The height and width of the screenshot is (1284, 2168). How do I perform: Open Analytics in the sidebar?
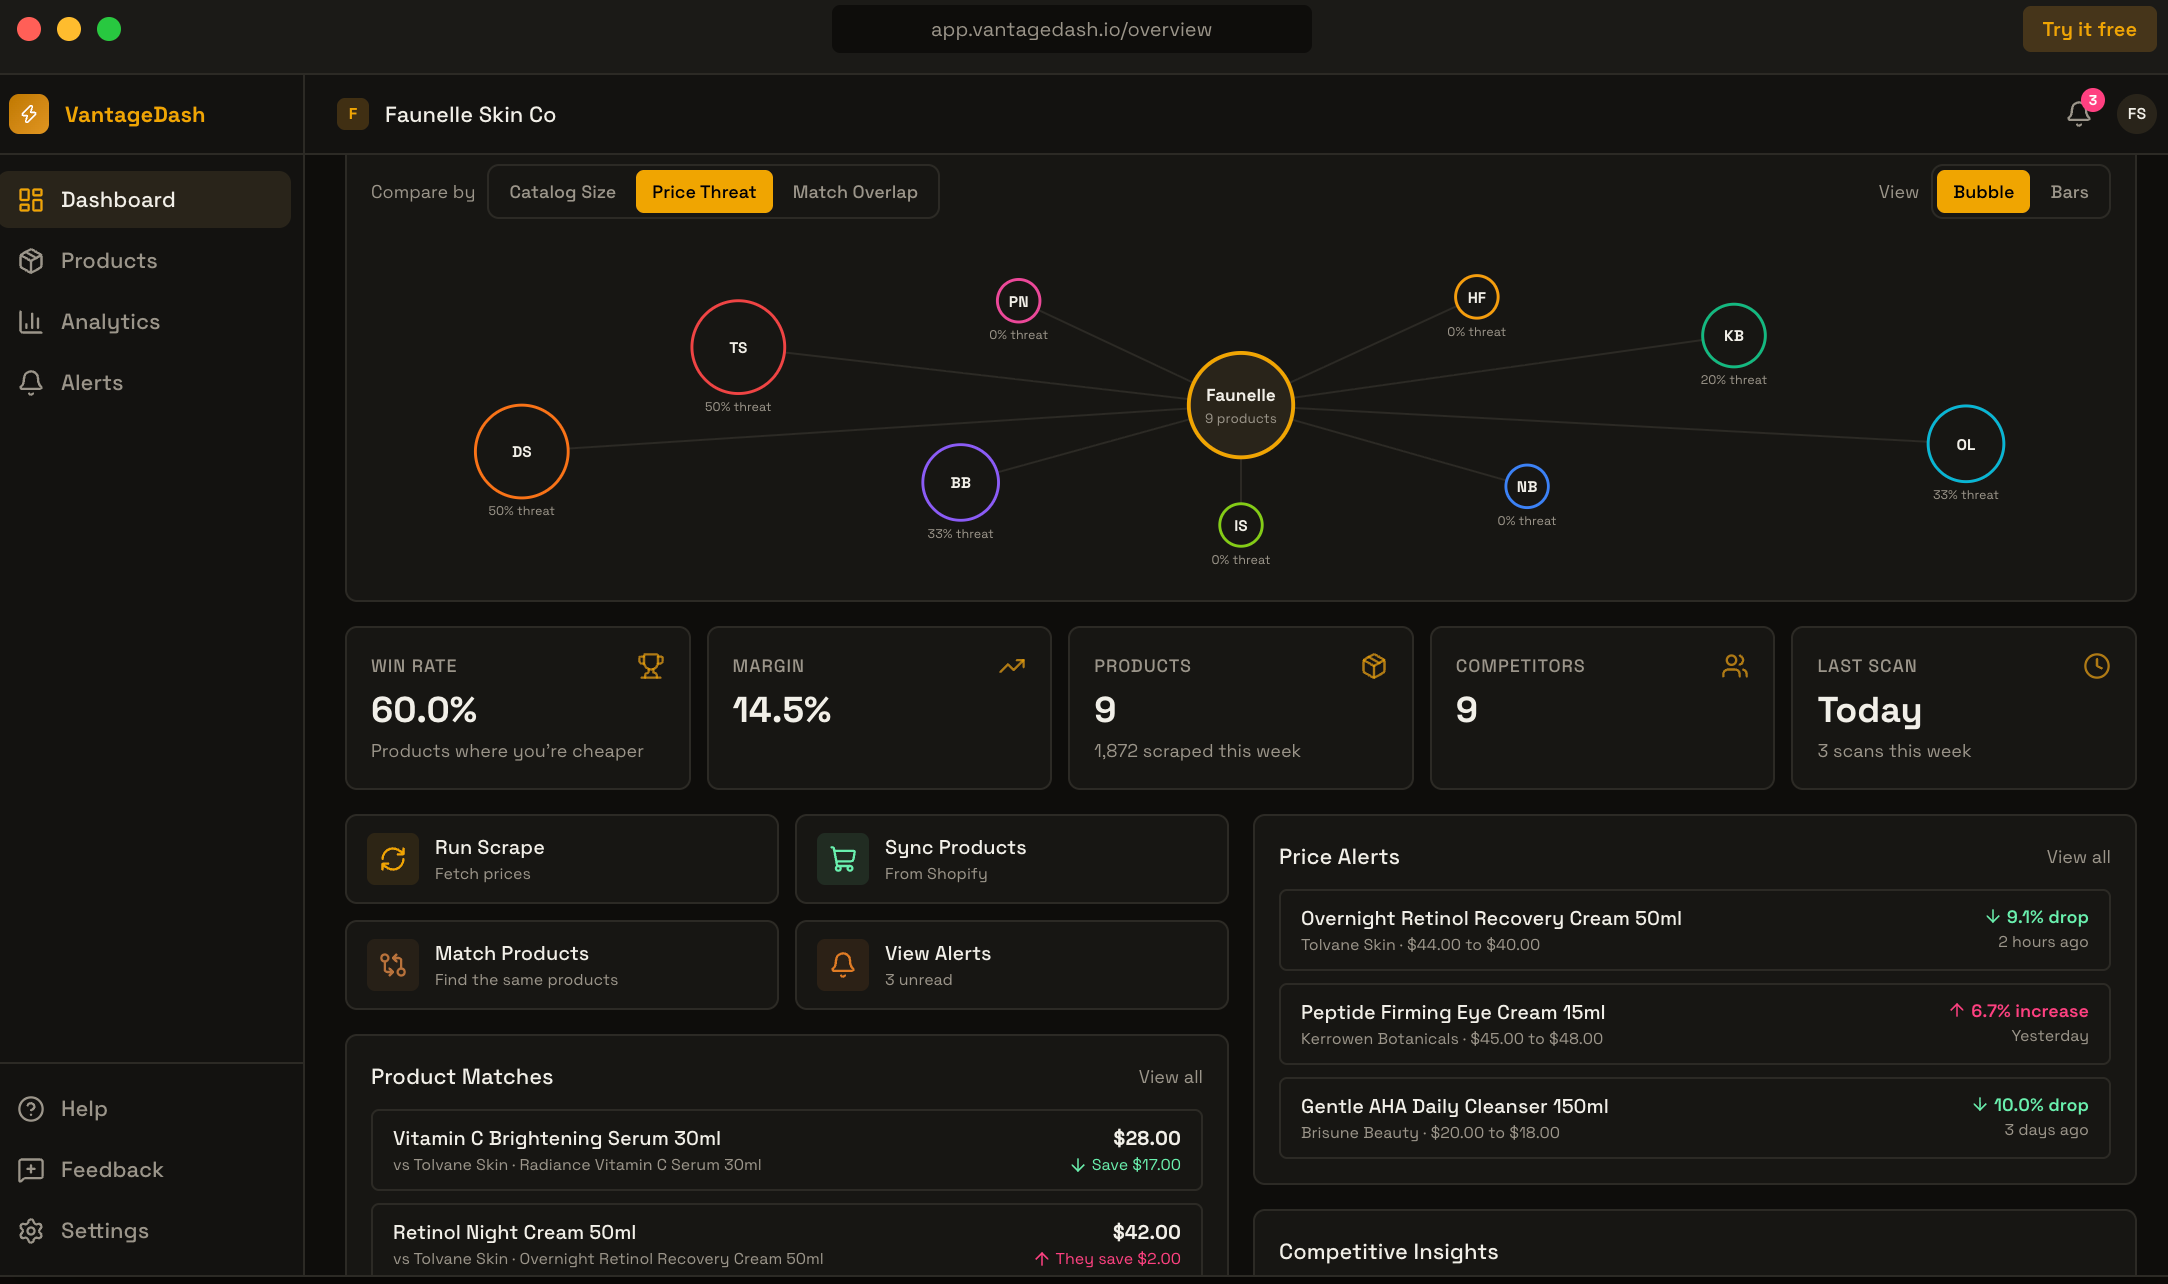(x=146, y=322)
